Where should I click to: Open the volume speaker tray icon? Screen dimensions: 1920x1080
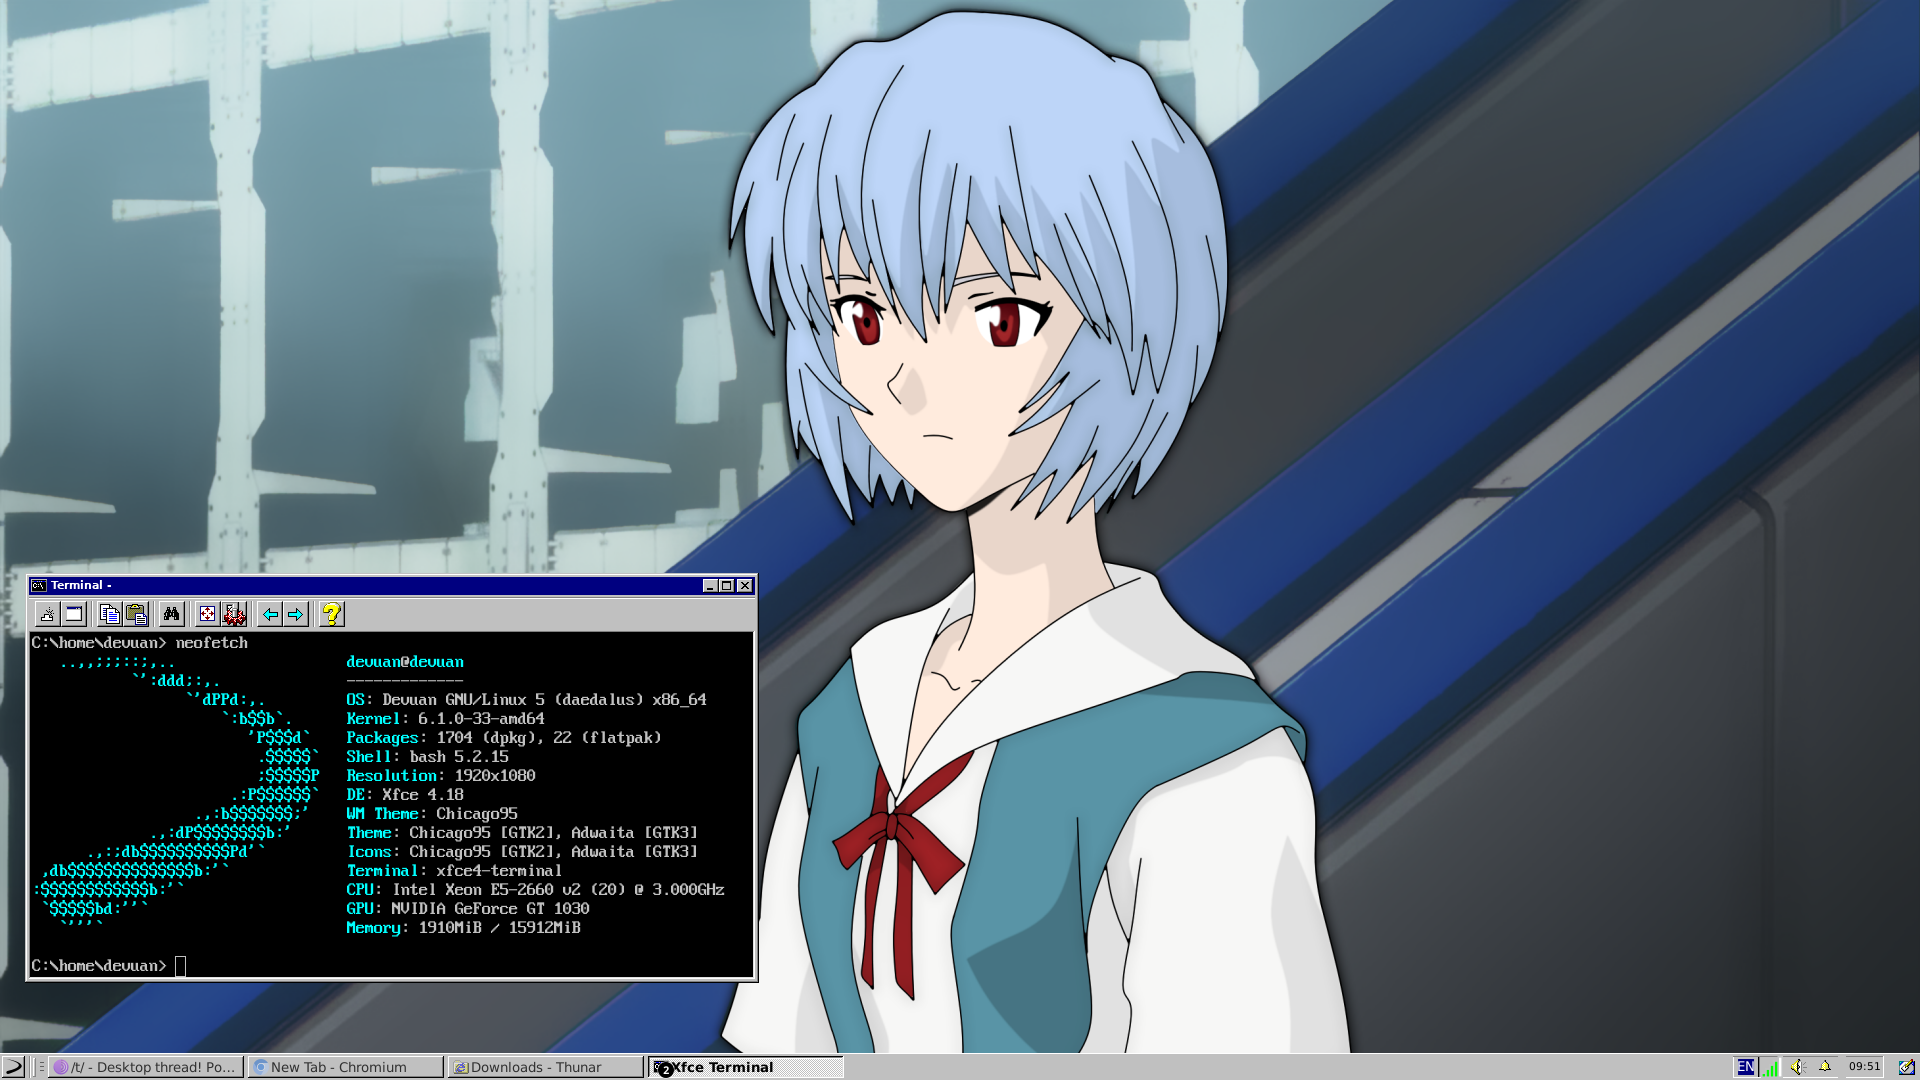tap(1798, 1067)
